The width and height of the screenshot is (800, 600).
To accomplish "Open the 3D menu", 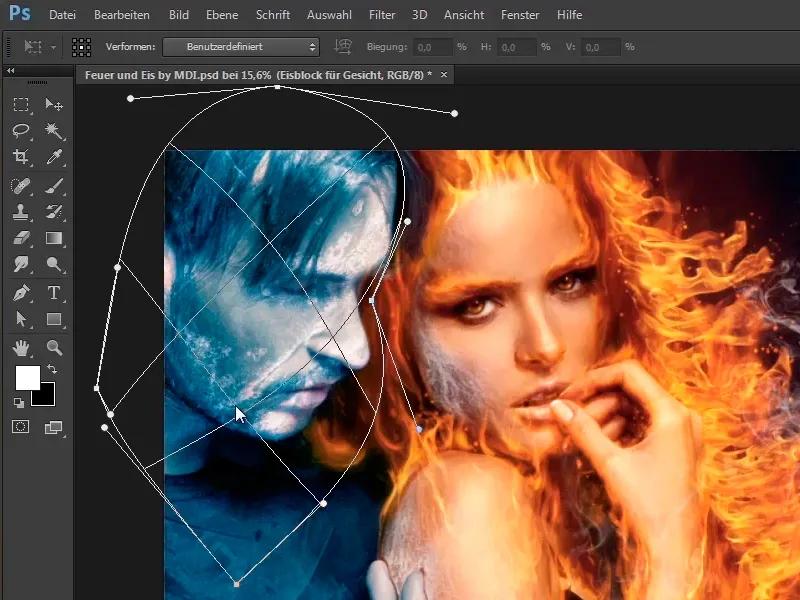I will tap(419, 15).
